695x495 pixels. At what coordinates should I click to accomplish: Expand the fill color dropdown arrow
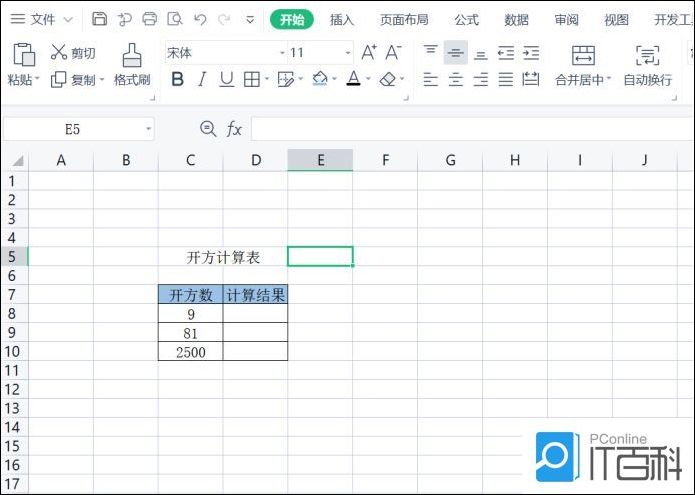[334, 79]
